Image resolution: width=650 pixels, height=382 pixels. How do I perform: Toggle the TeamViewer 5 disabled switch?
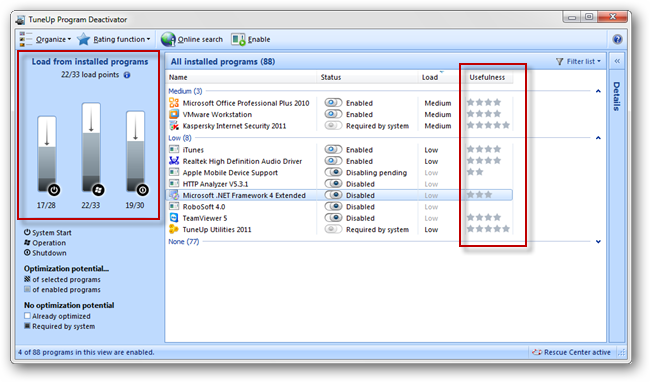click(333, 218)
